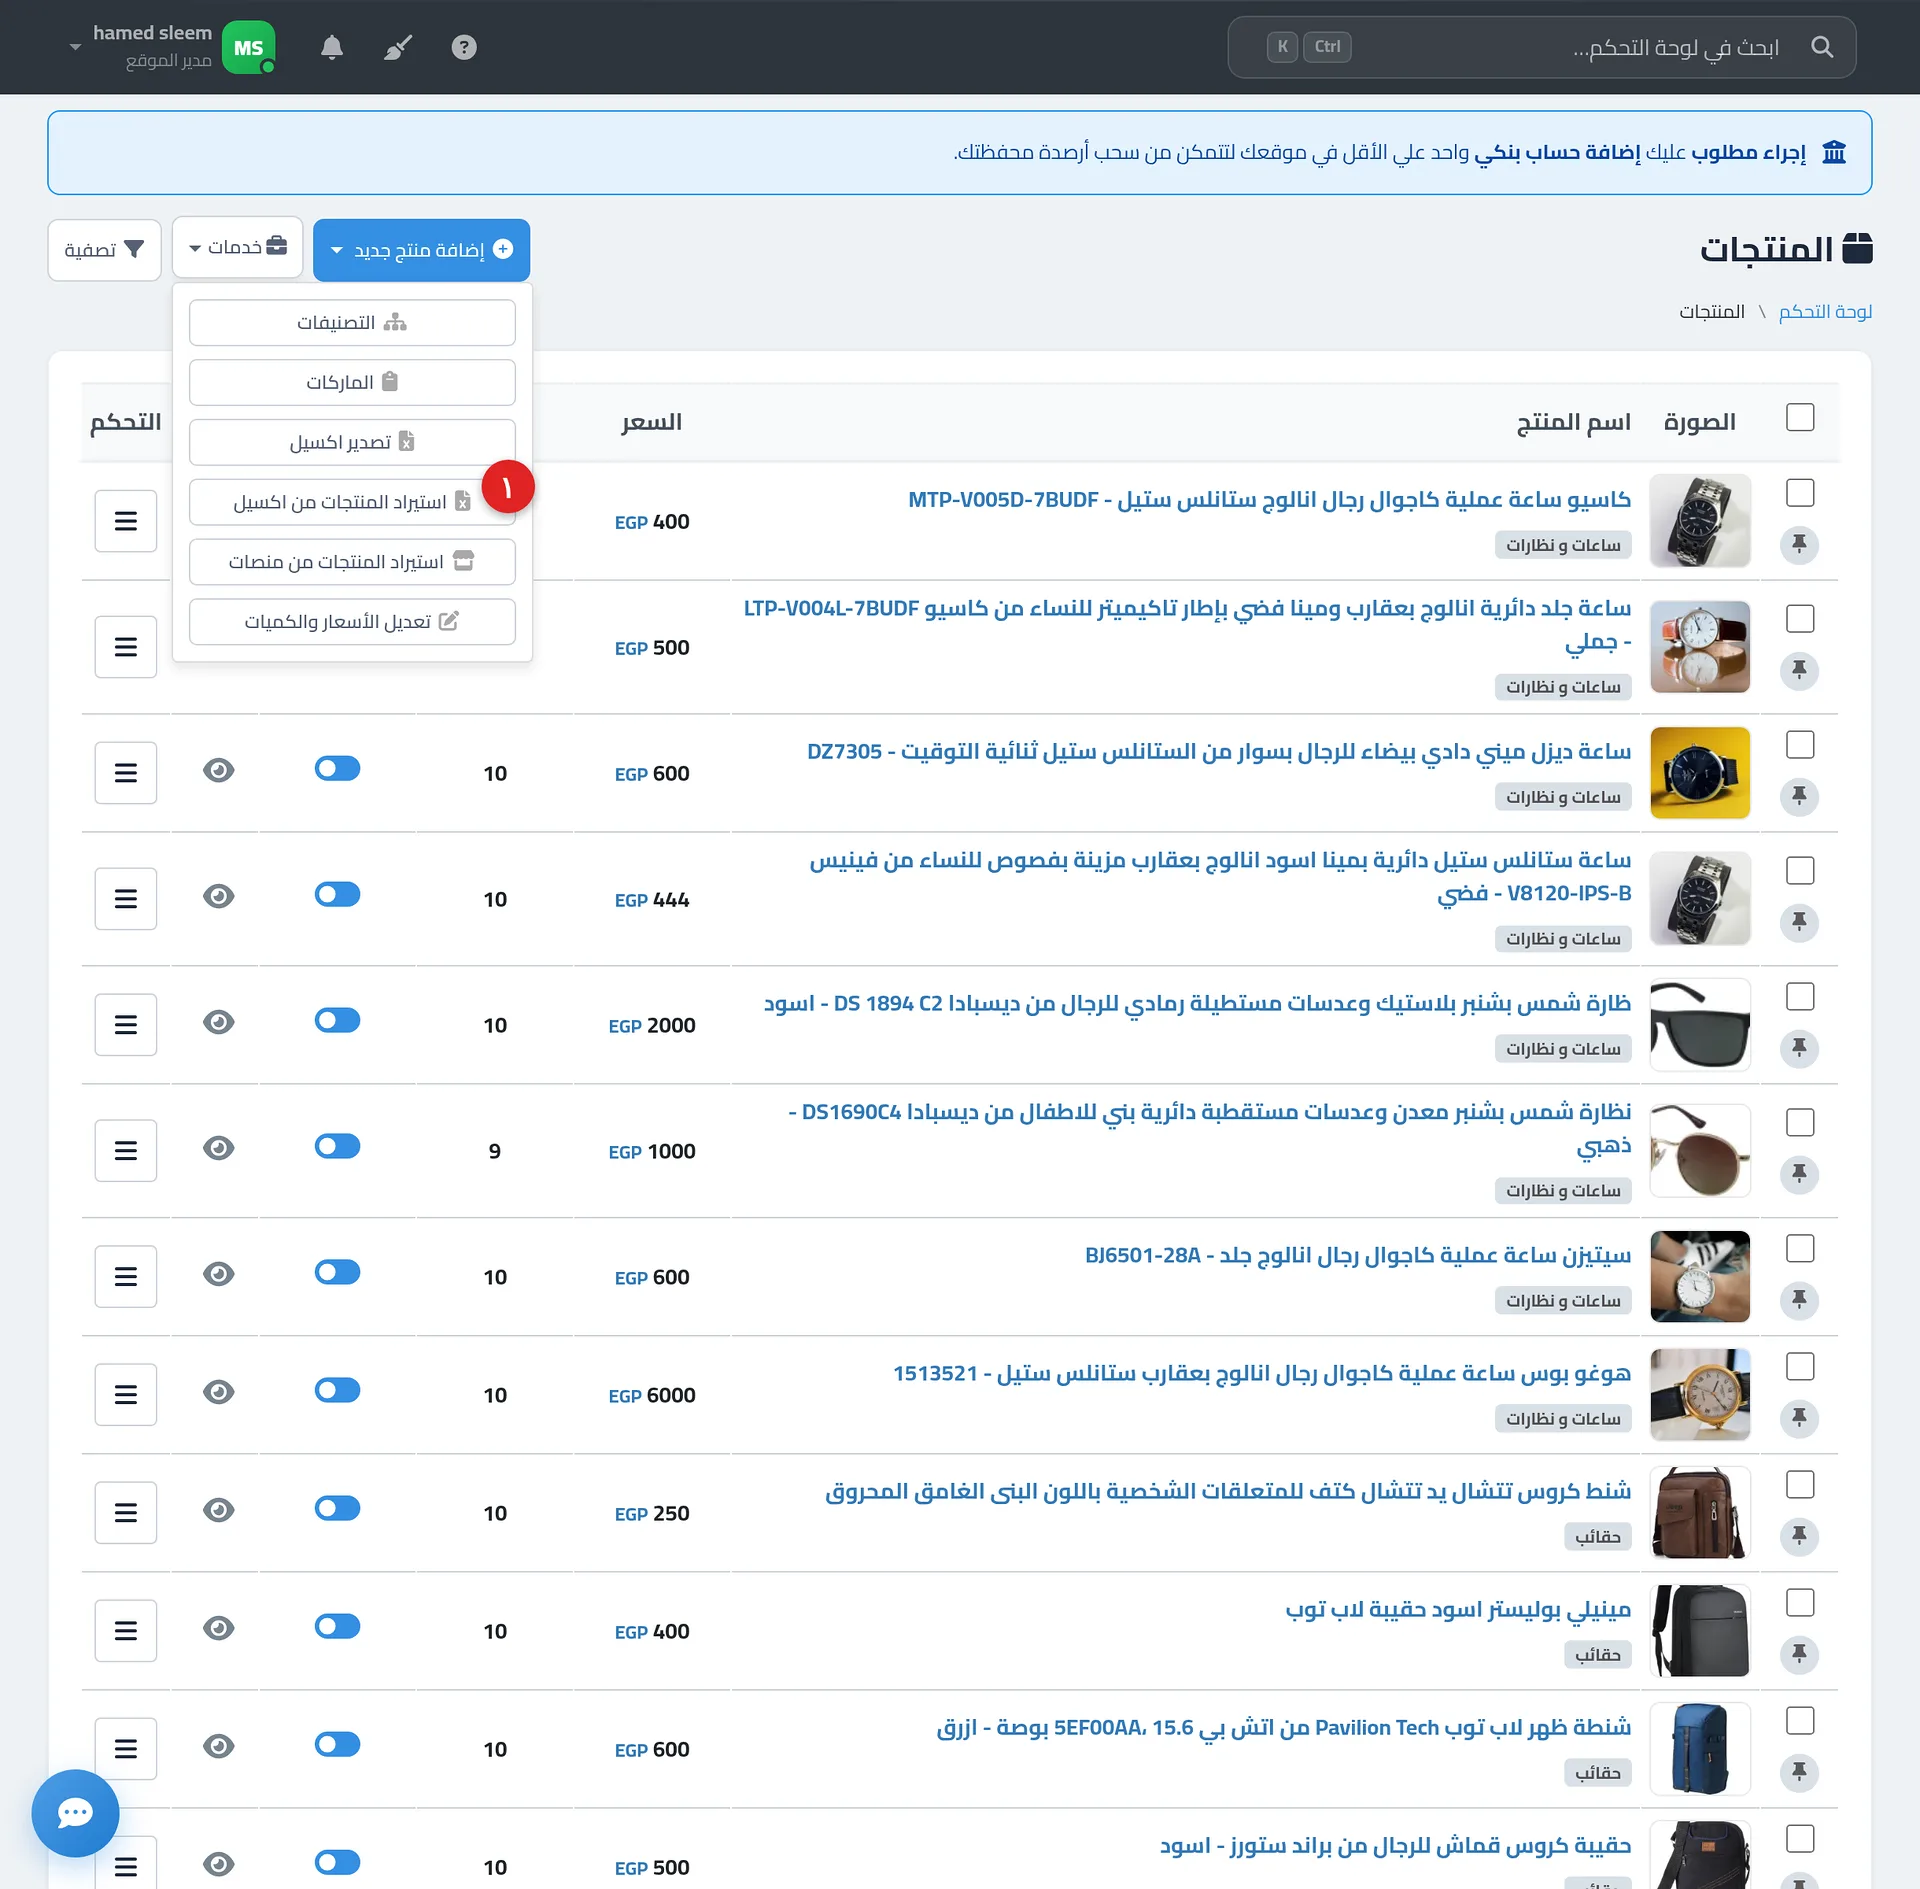Click the EGP 6000 price value
This screenshot has width=1920, height=1889.
(x=652, y=1396)
